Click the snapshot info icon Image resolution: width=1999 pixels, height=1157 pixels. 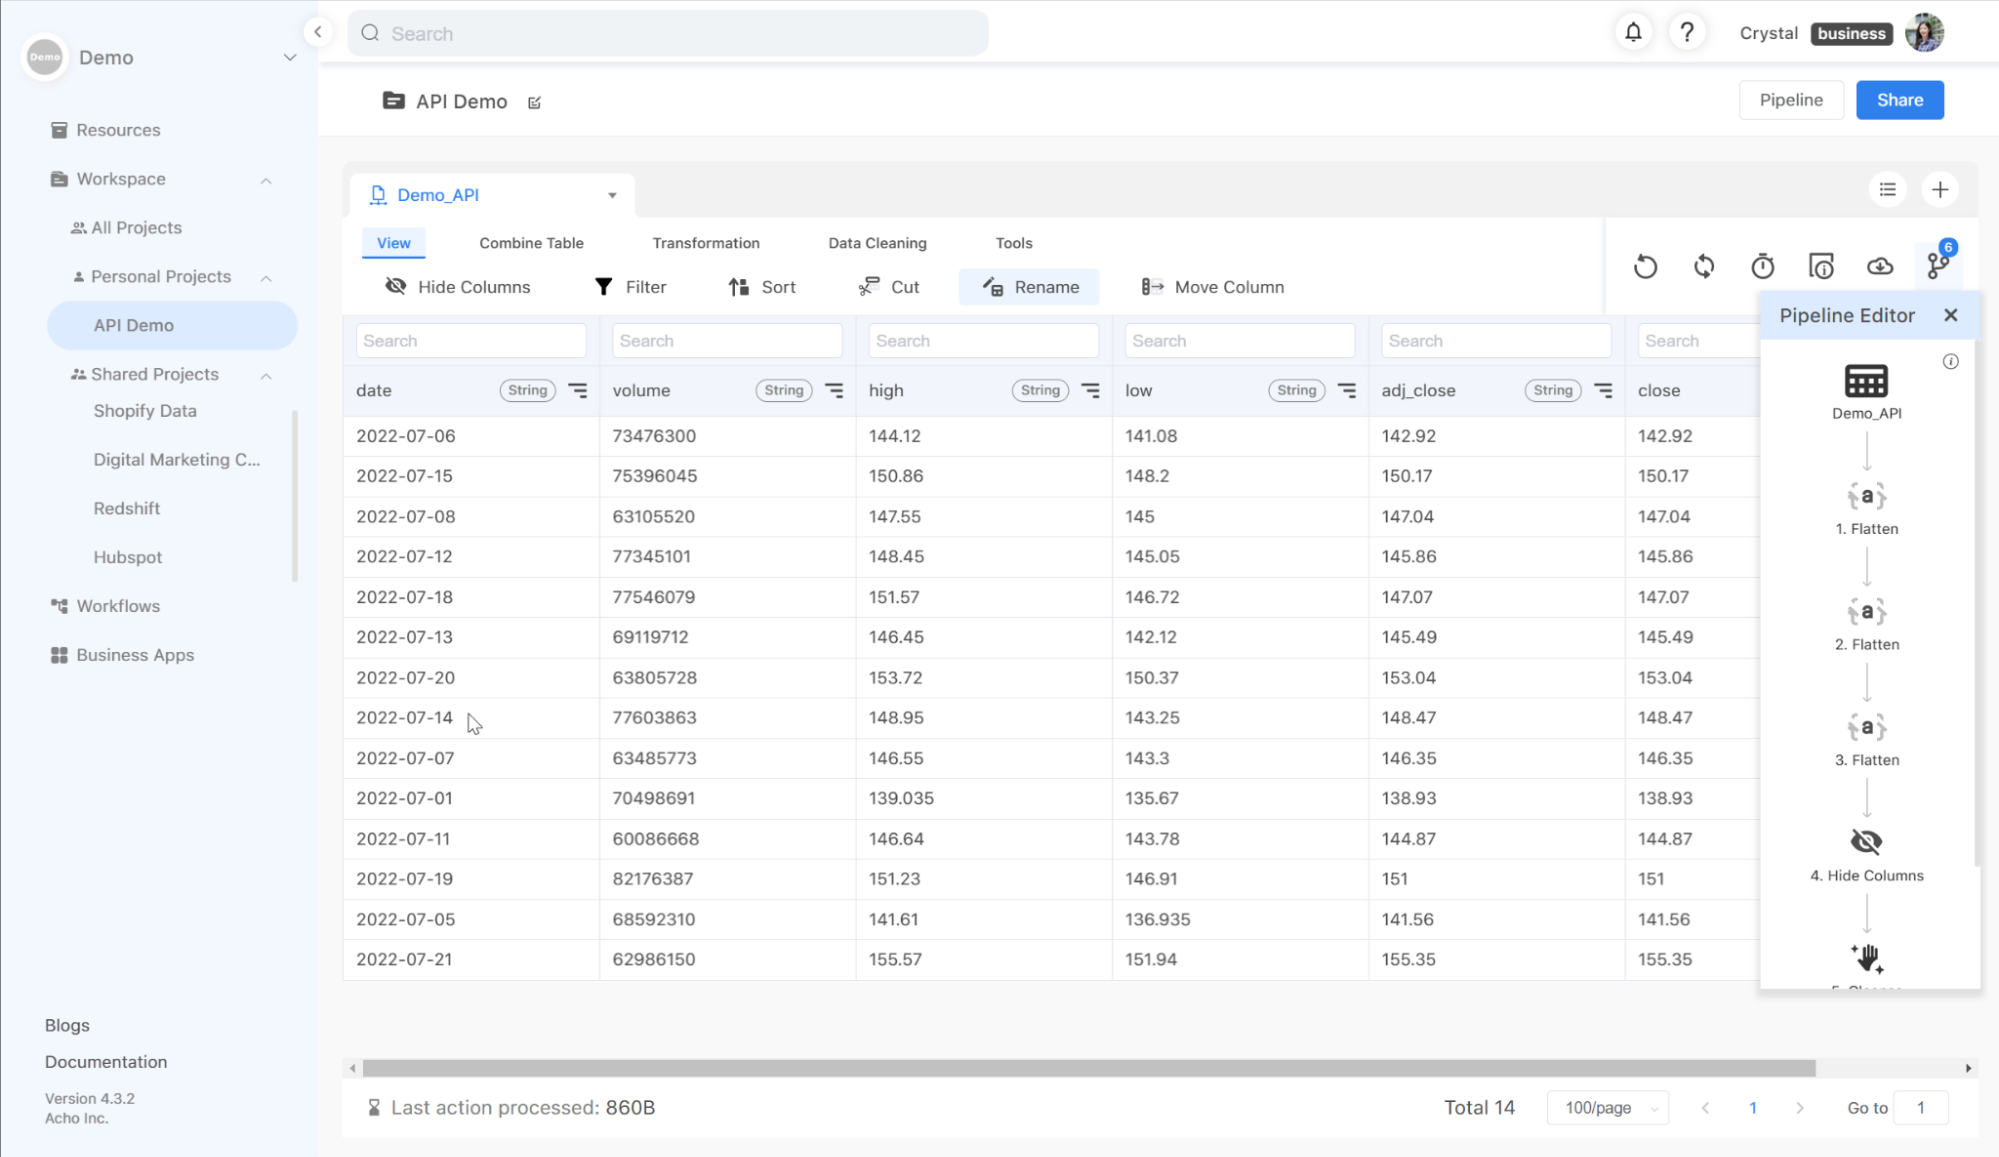[1821, 266]
